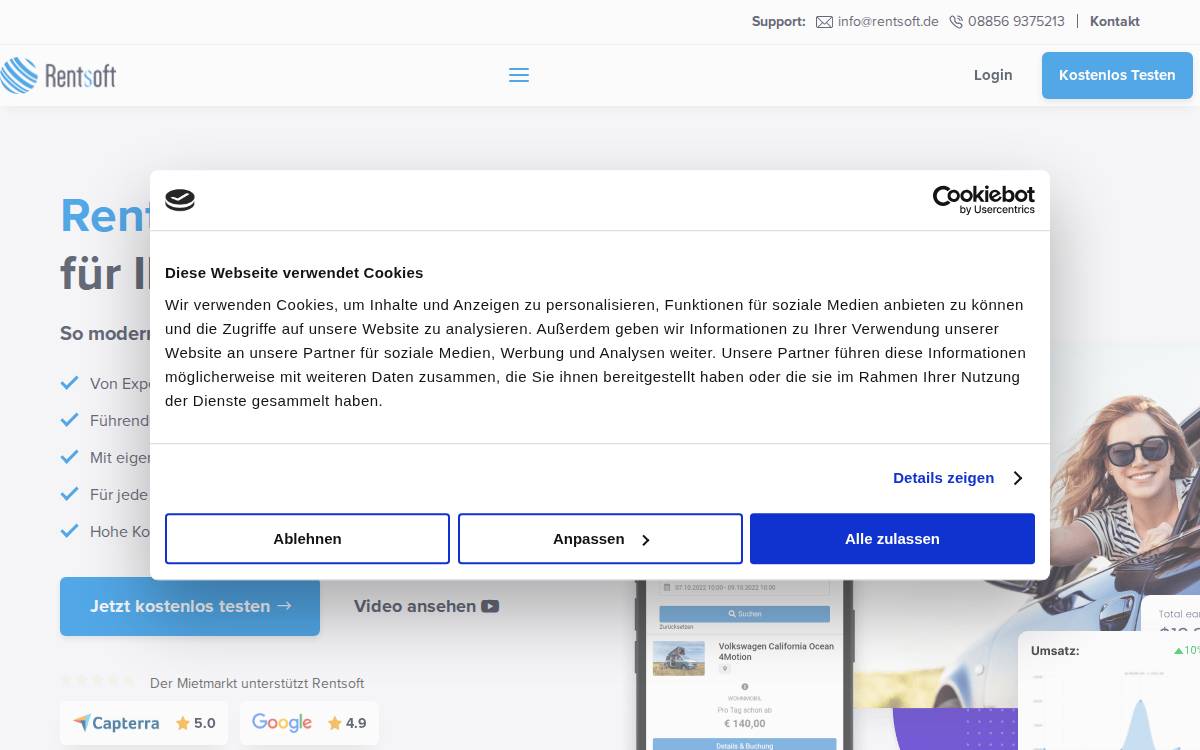Open Cookiebot by Usercentrics branding link

[984, 200]
